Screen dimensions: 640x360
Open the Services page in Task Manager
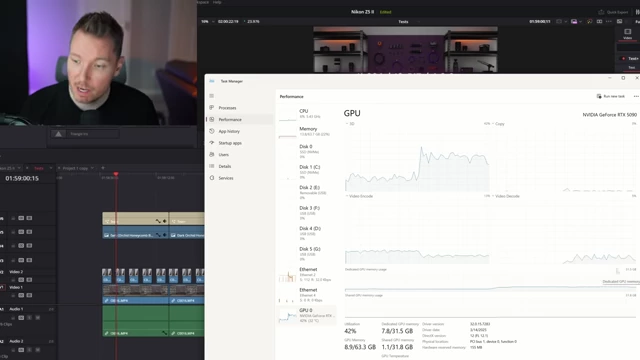239,178
